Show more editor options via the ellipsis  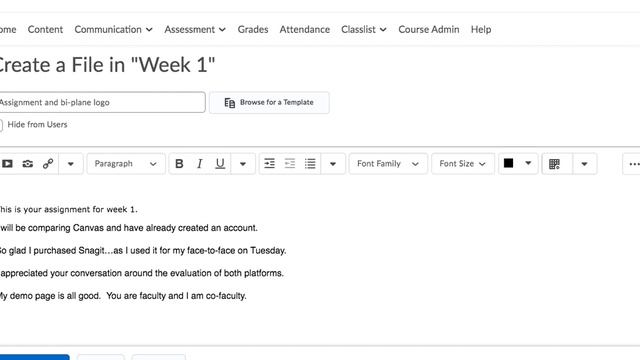(x=634, y=164)
